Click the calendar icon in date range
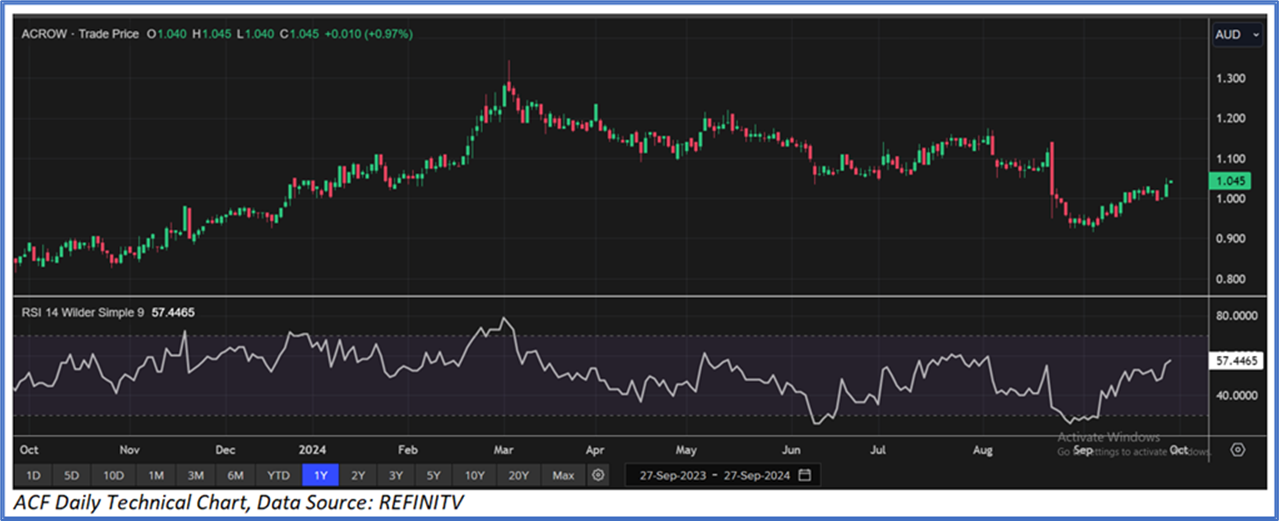The width and height of the screenshot is (1279, 521). [x=805, y=474]
